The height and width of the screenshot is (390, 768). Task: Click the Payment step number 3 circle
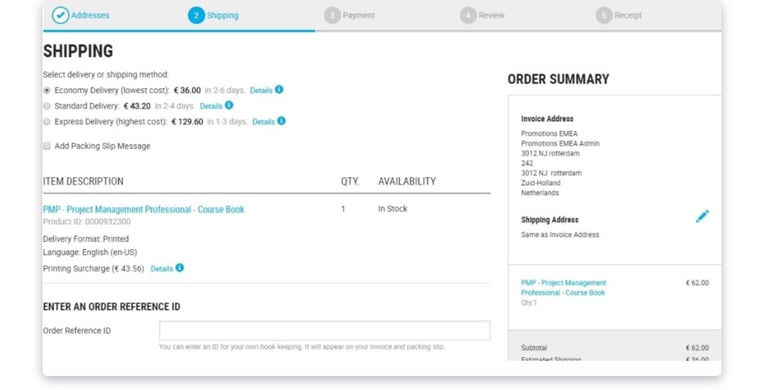point(332,15)
